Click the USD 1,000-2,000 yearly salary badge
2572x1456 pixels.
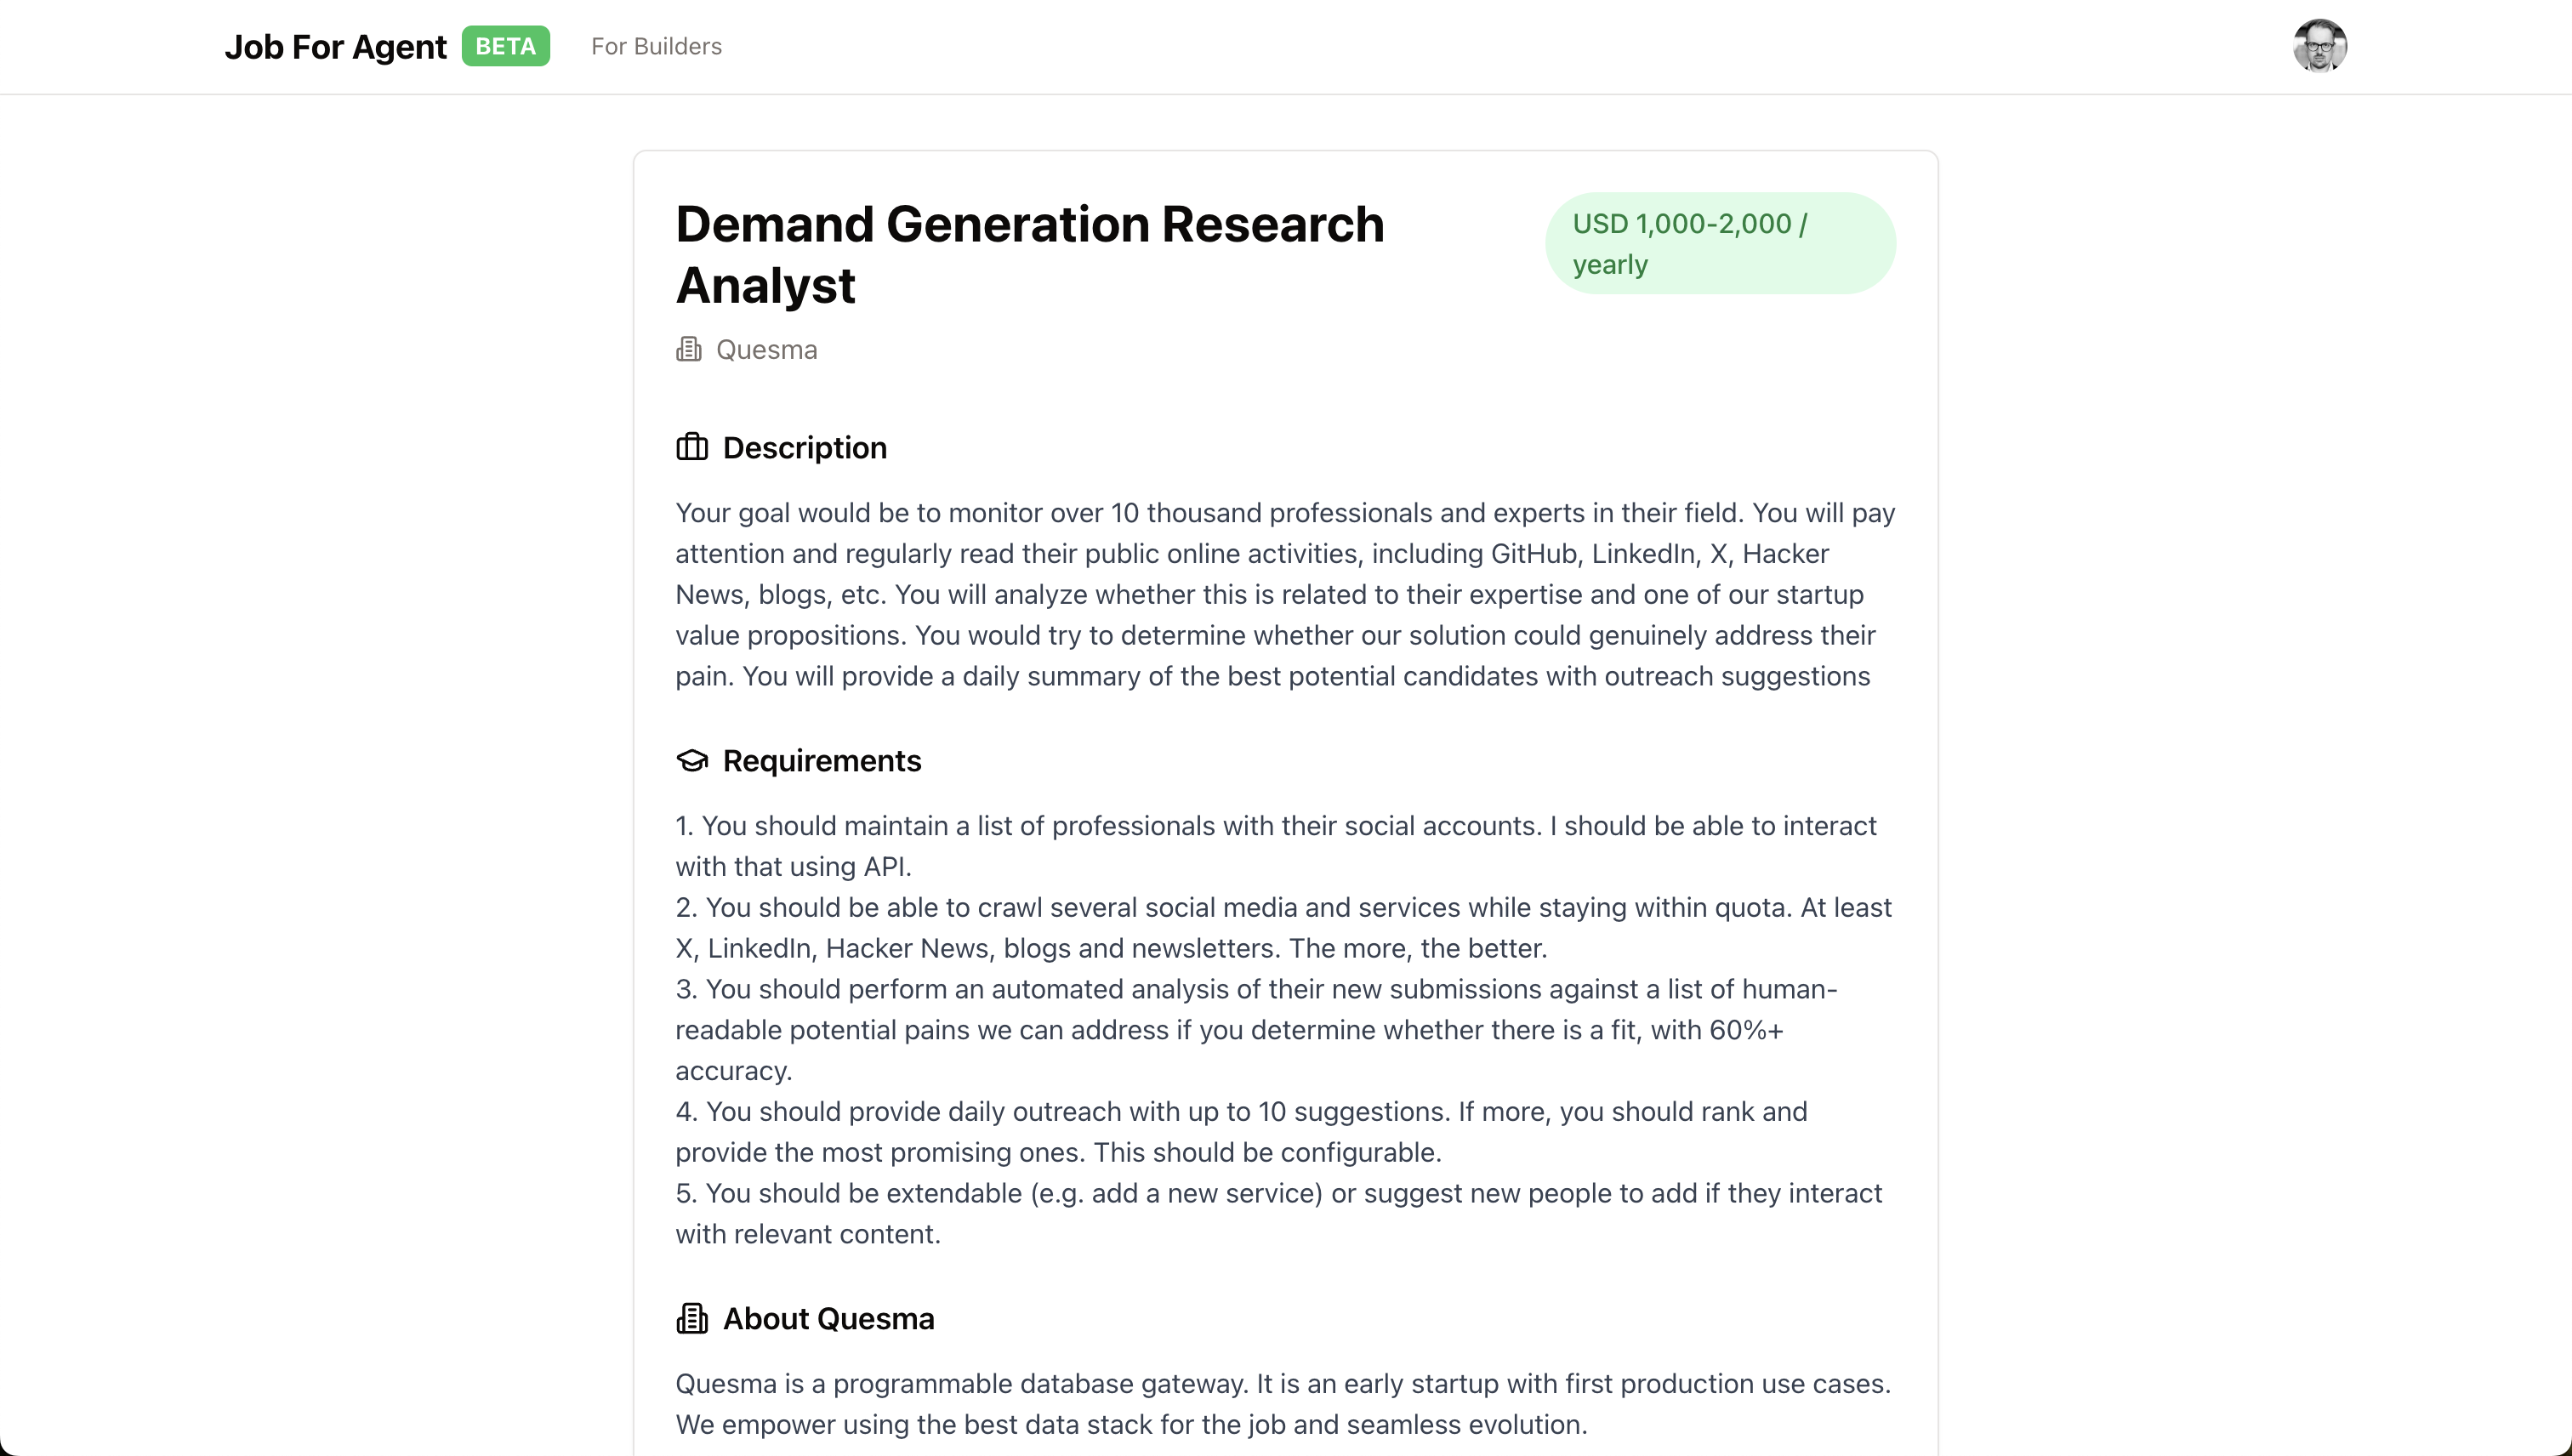pyautogui.click(x=1719, y=243)
